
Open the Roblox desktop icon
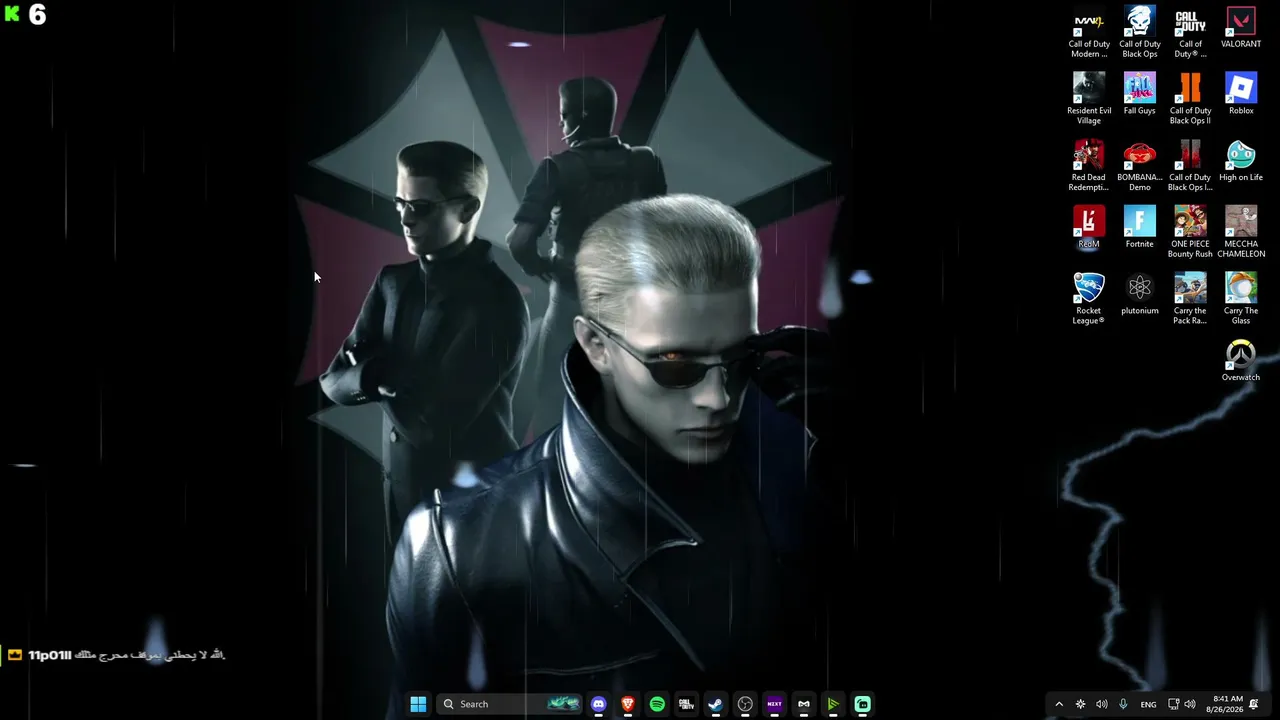(x=1241, y=94)
